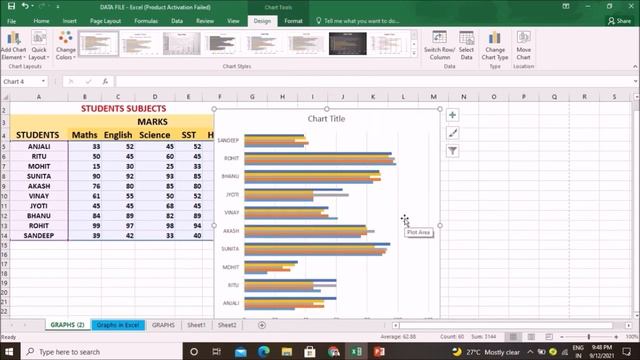The height and width of the screenshot is (360, 640).
Task: Open the File menu
Action: pyautogui.click(x=11, y=21)
